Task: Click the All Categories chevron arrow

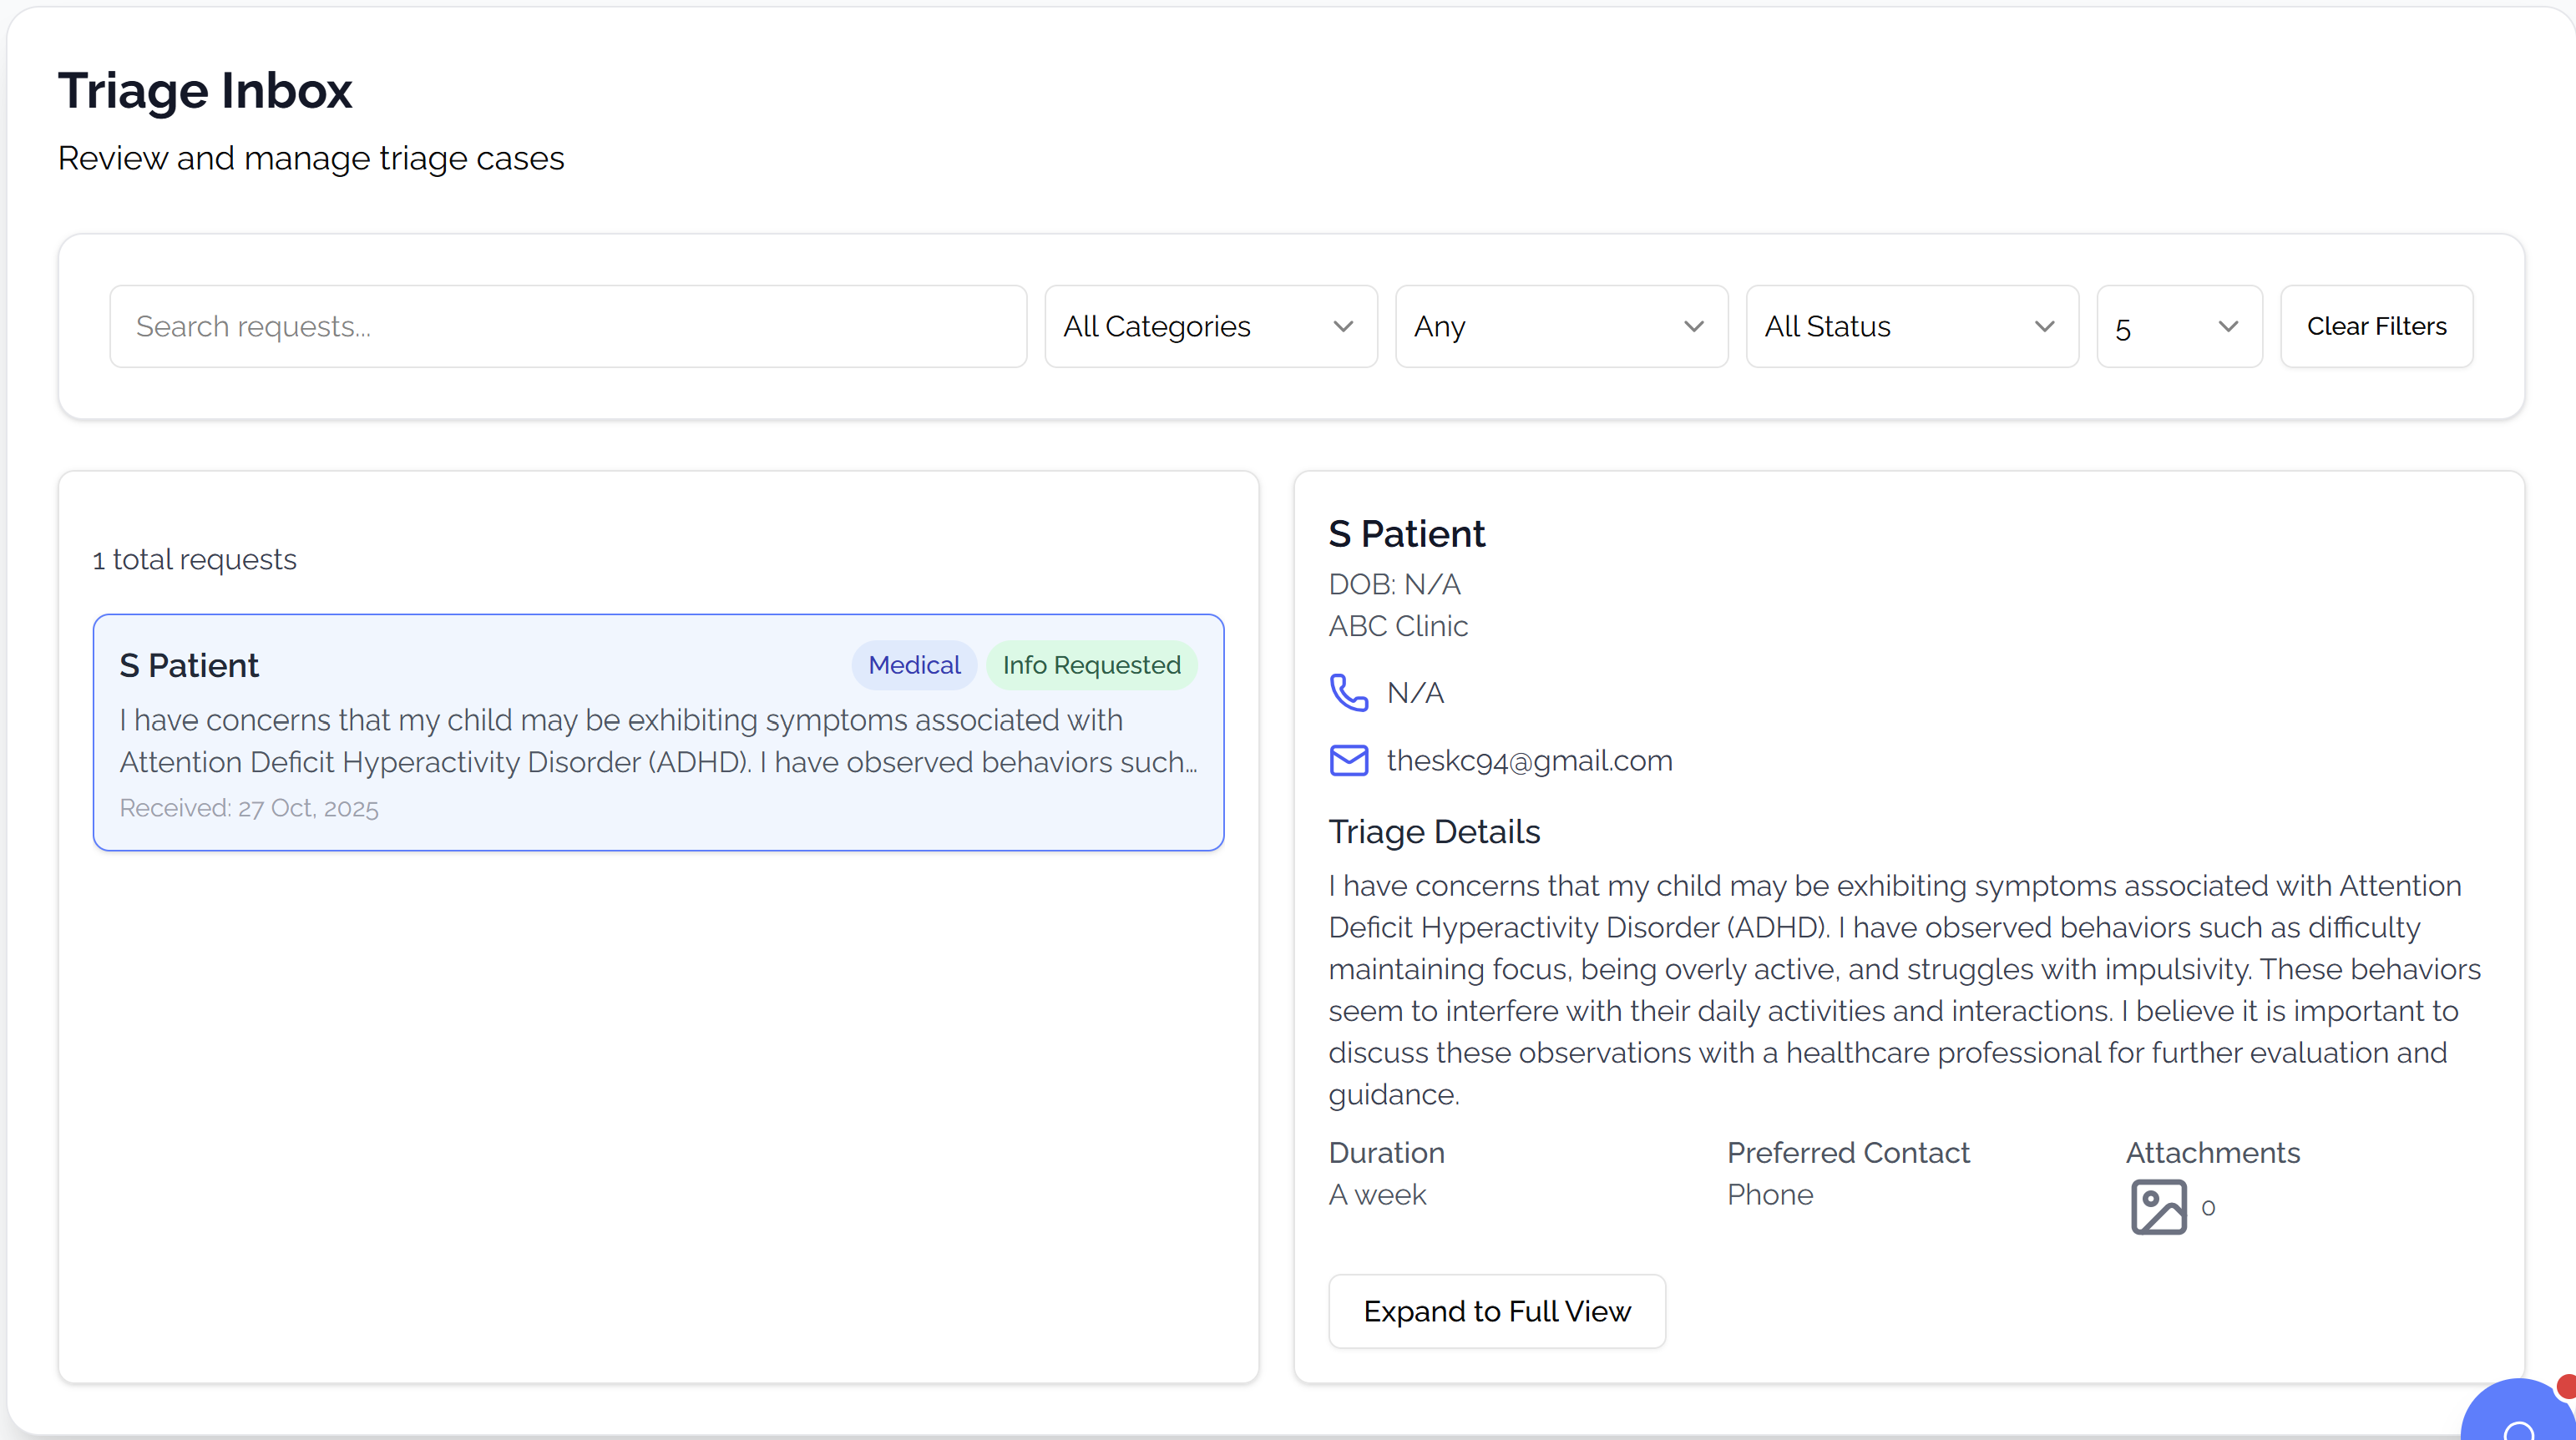Action: pyautogui.click(x=1343, y=327)
